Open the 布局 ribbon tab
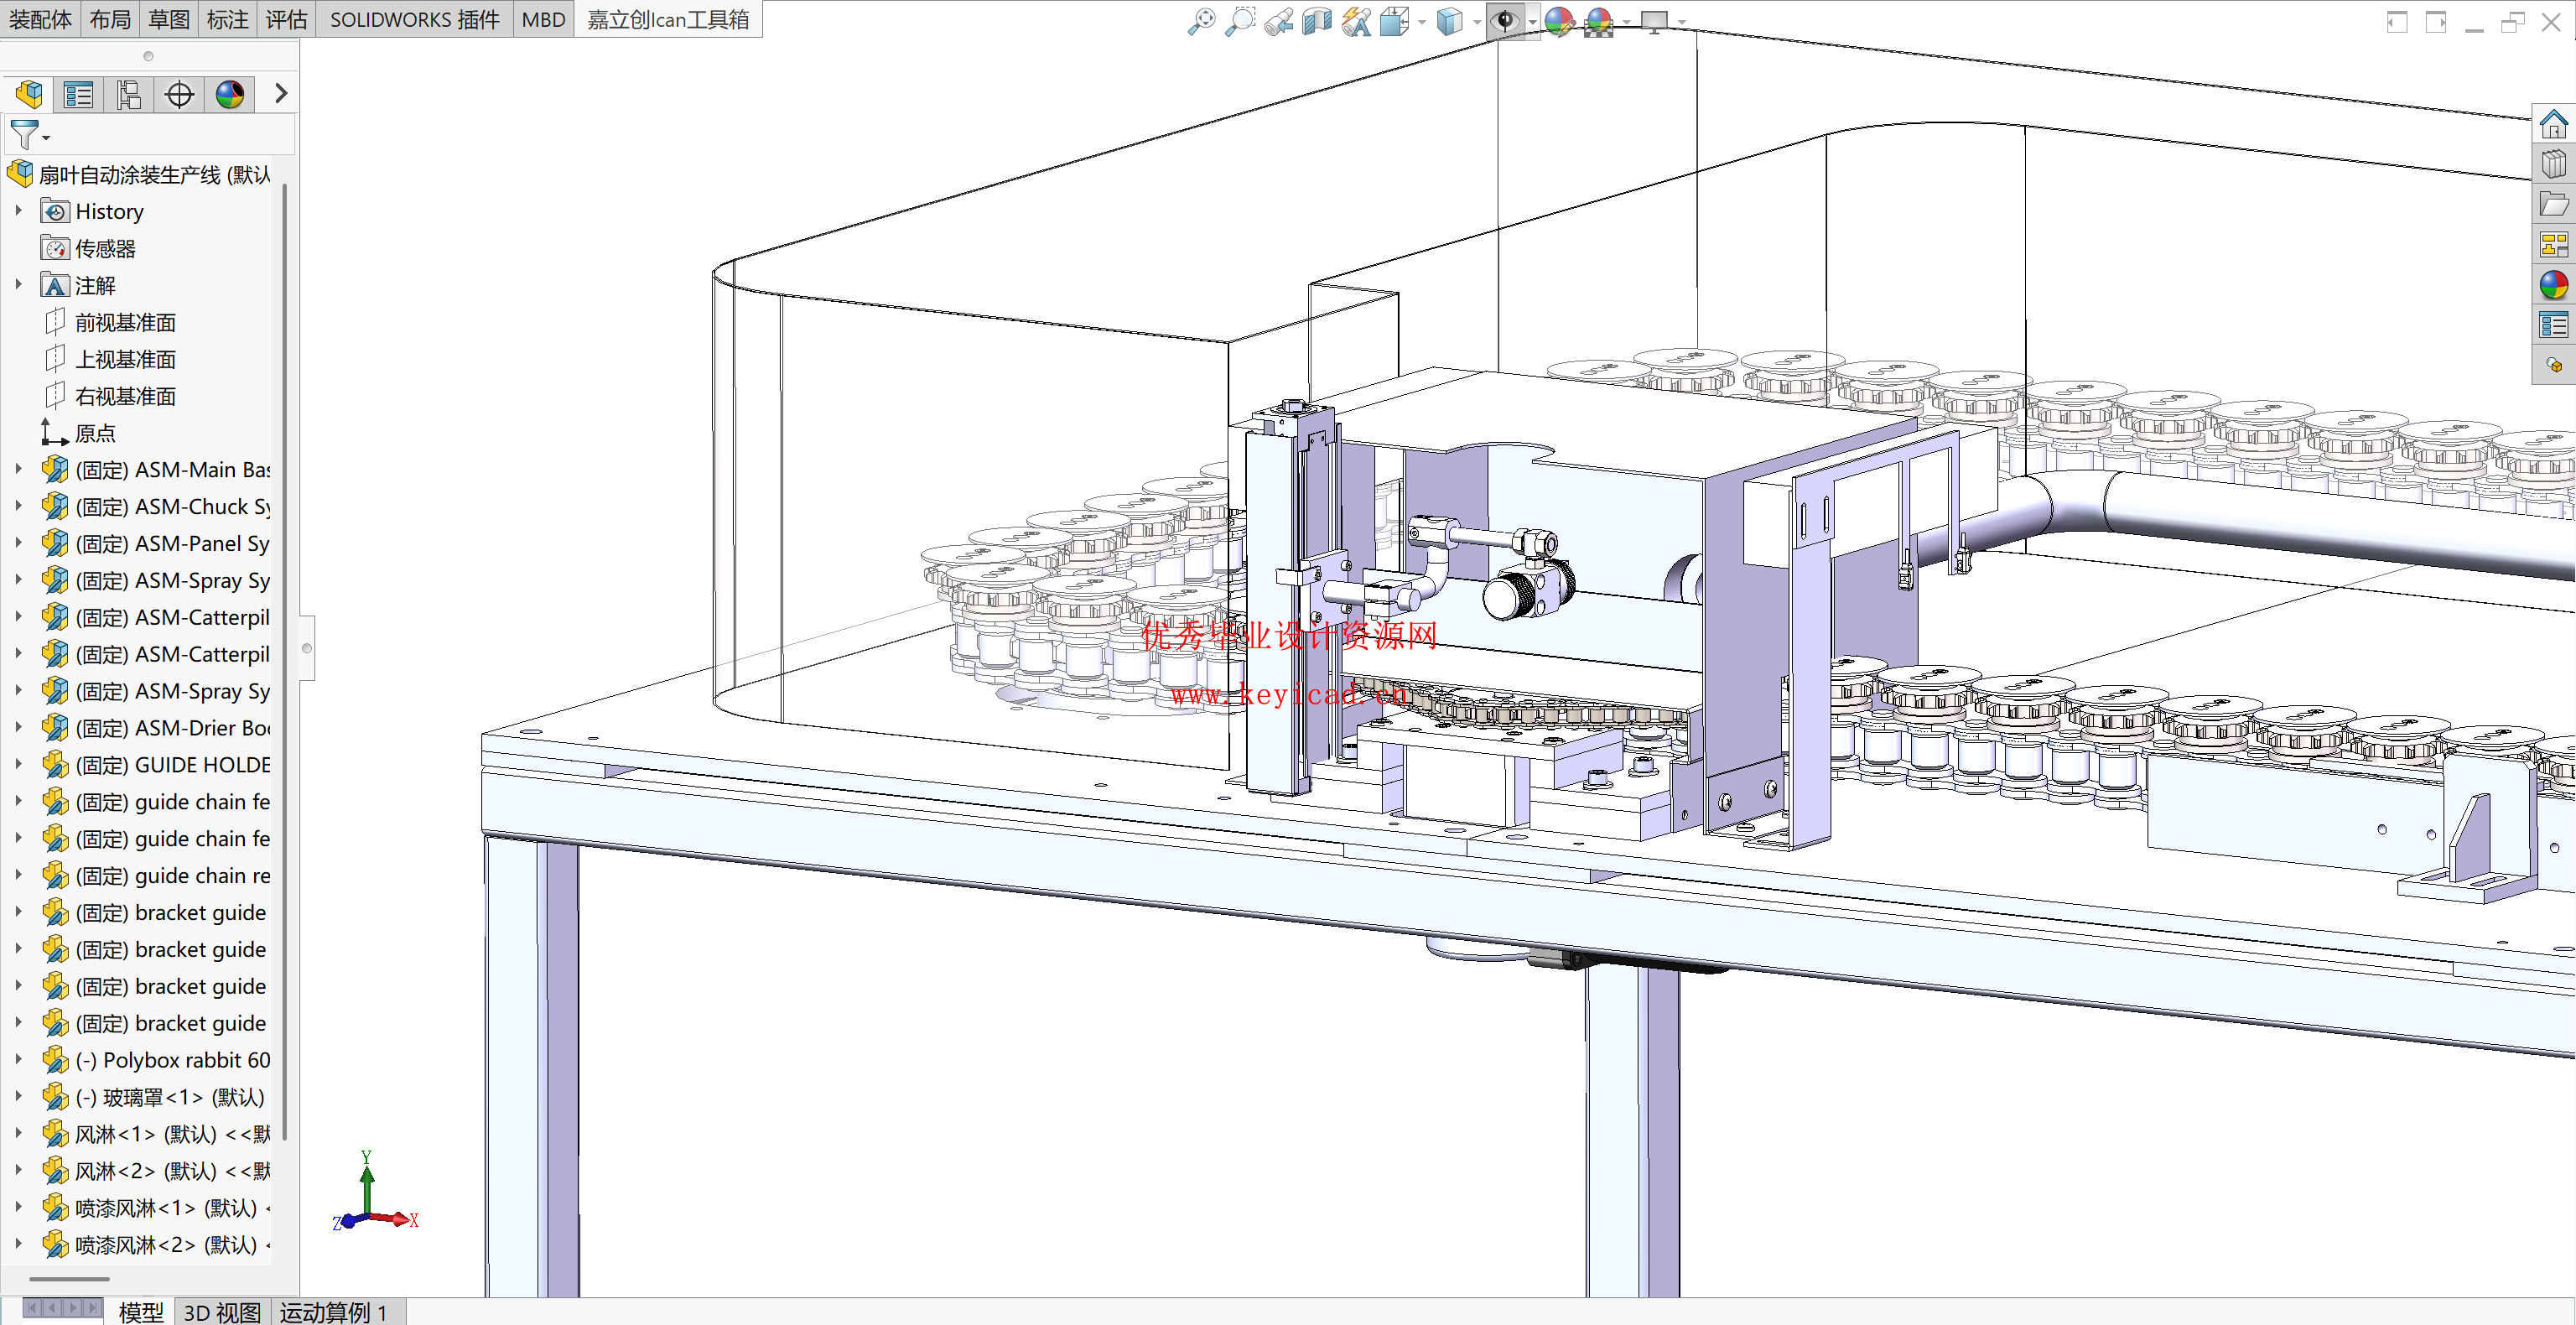The width and height of the screenshot is (2576, 1325). click(110, 20)
